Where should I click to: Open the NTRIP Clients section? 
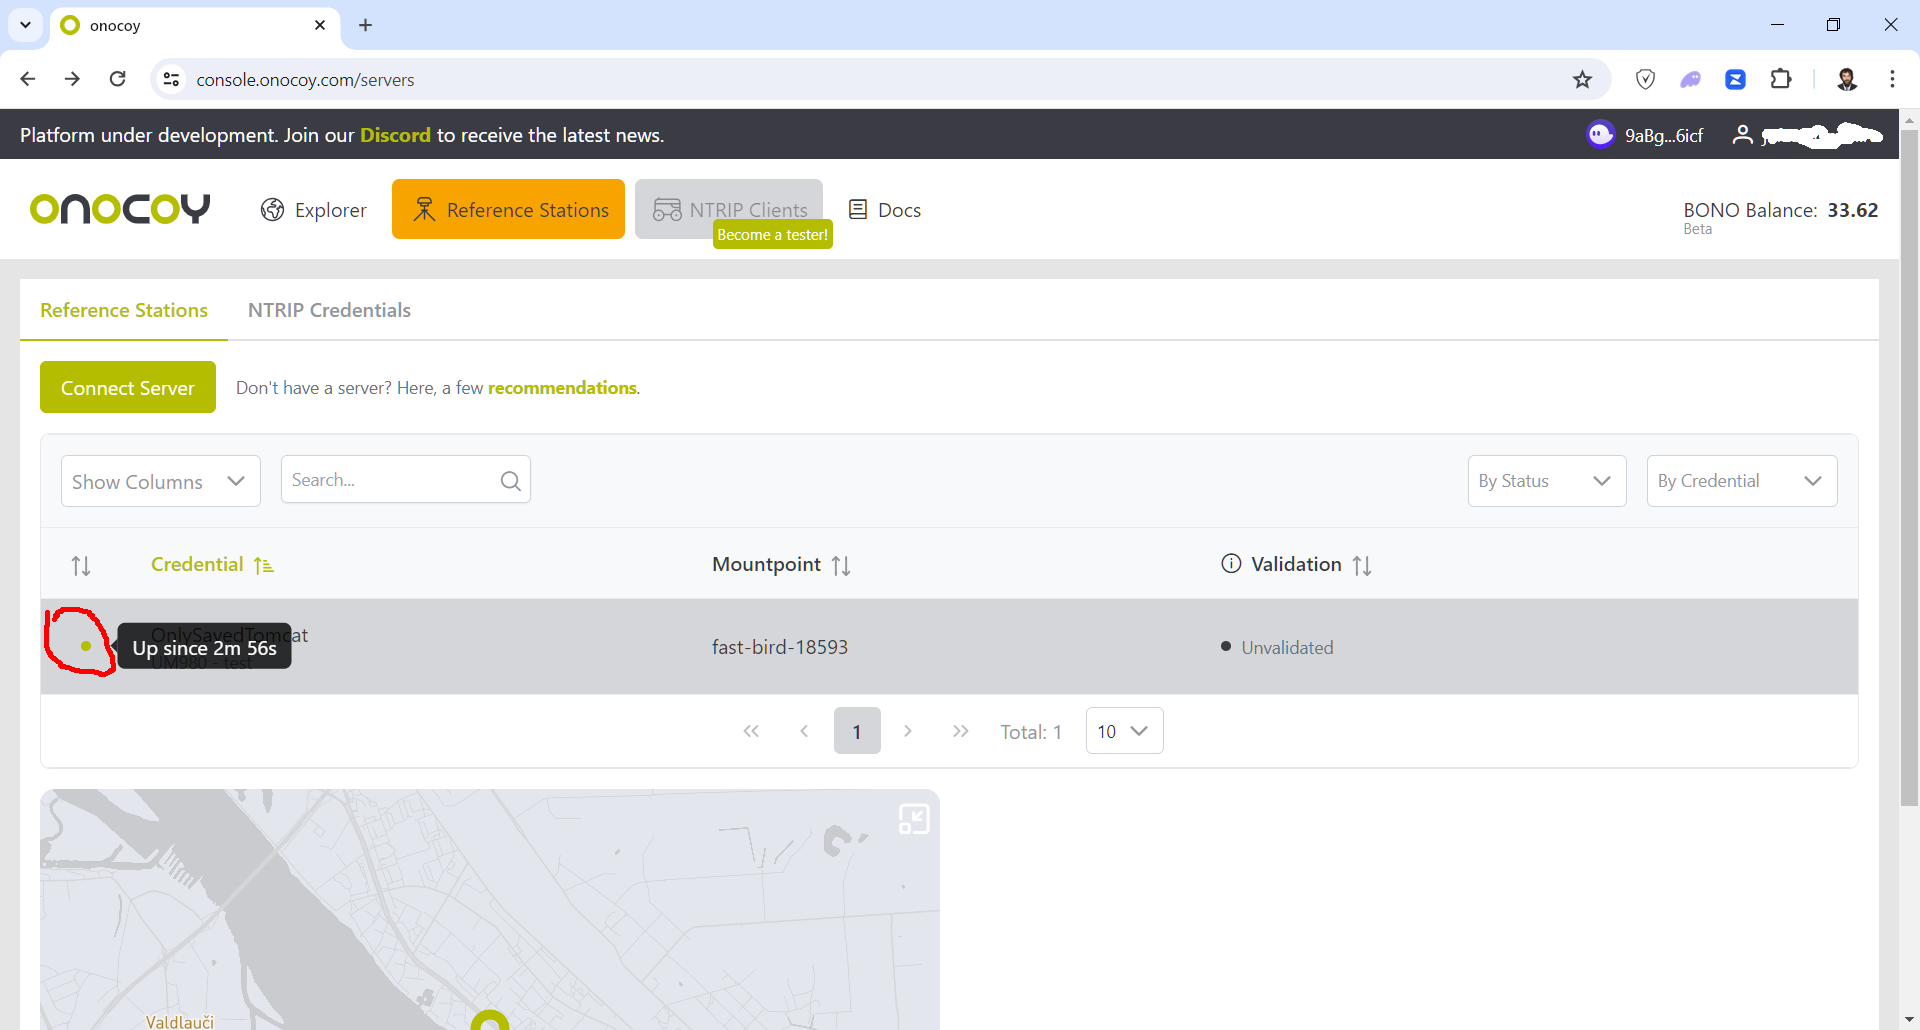pyautogui.click(x=729, y=209)
